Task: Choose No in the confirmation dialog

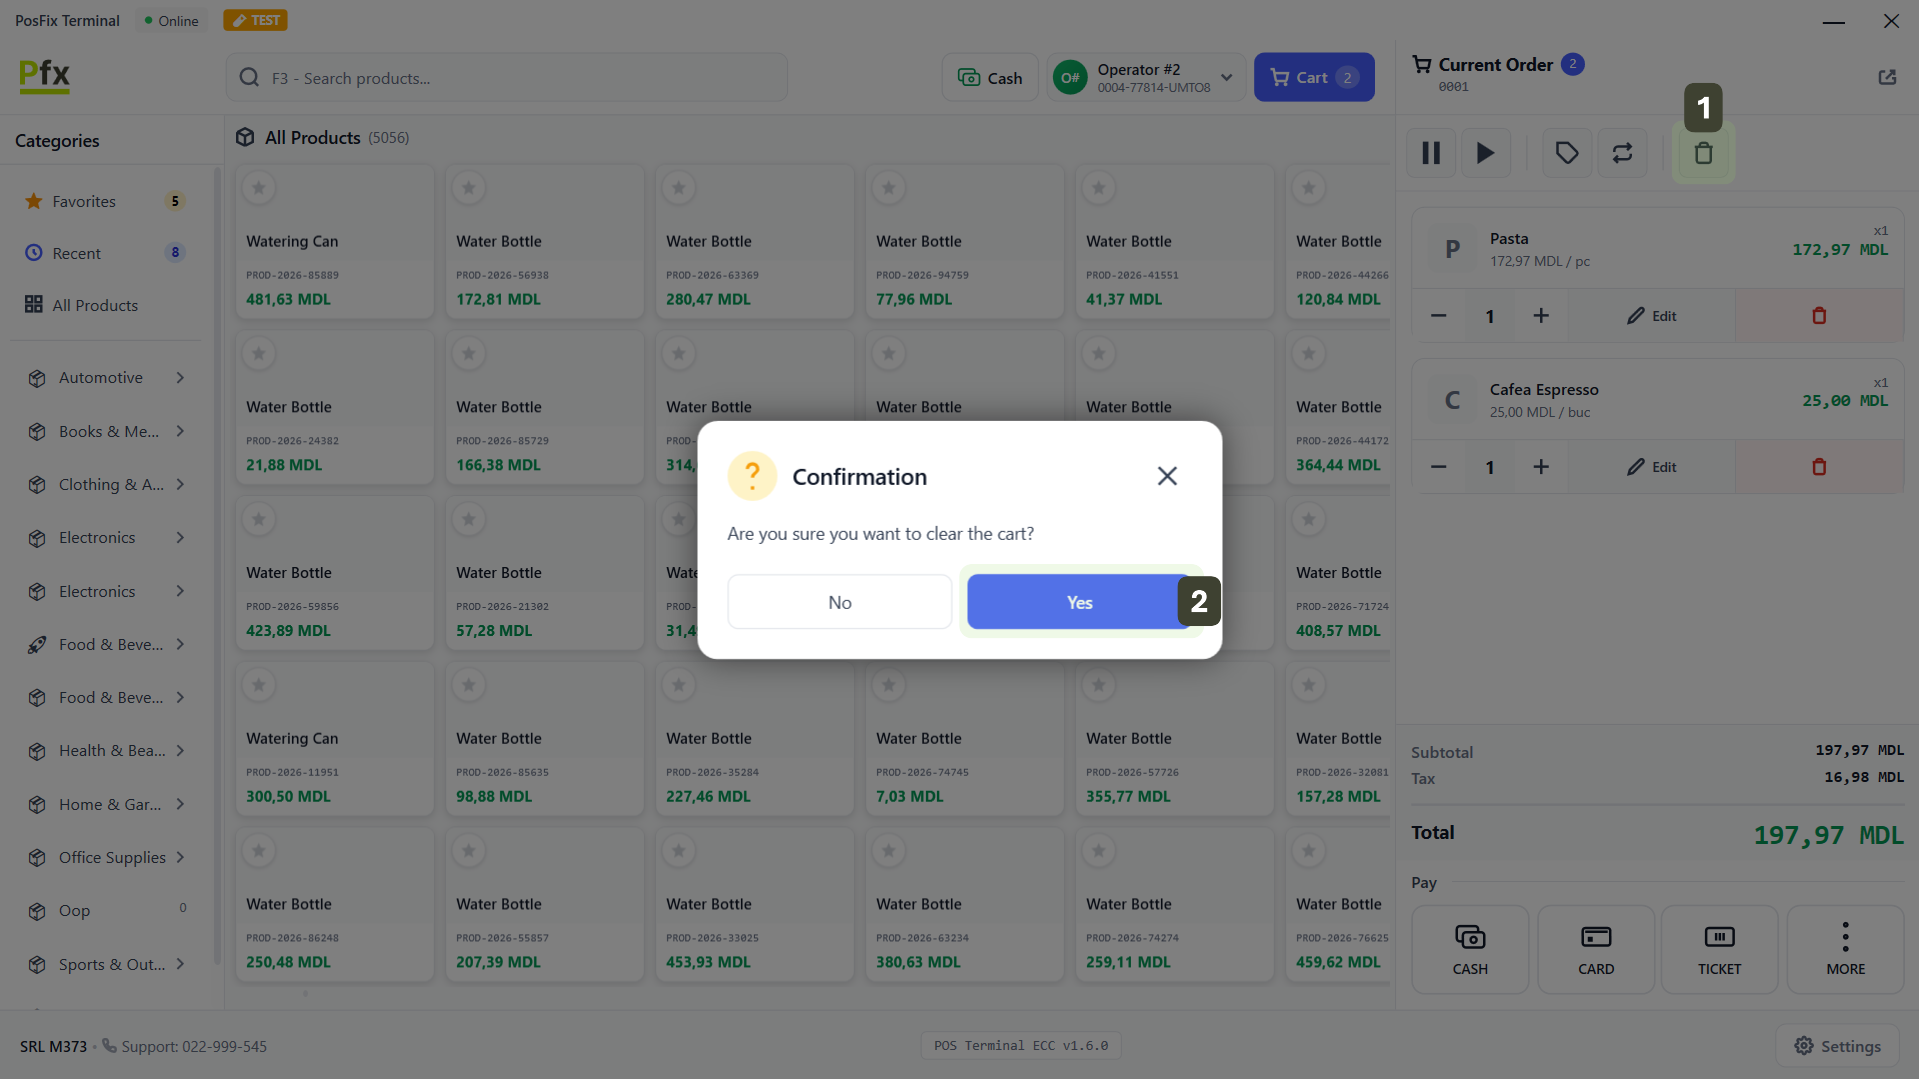Action: (x=839, y=602)
